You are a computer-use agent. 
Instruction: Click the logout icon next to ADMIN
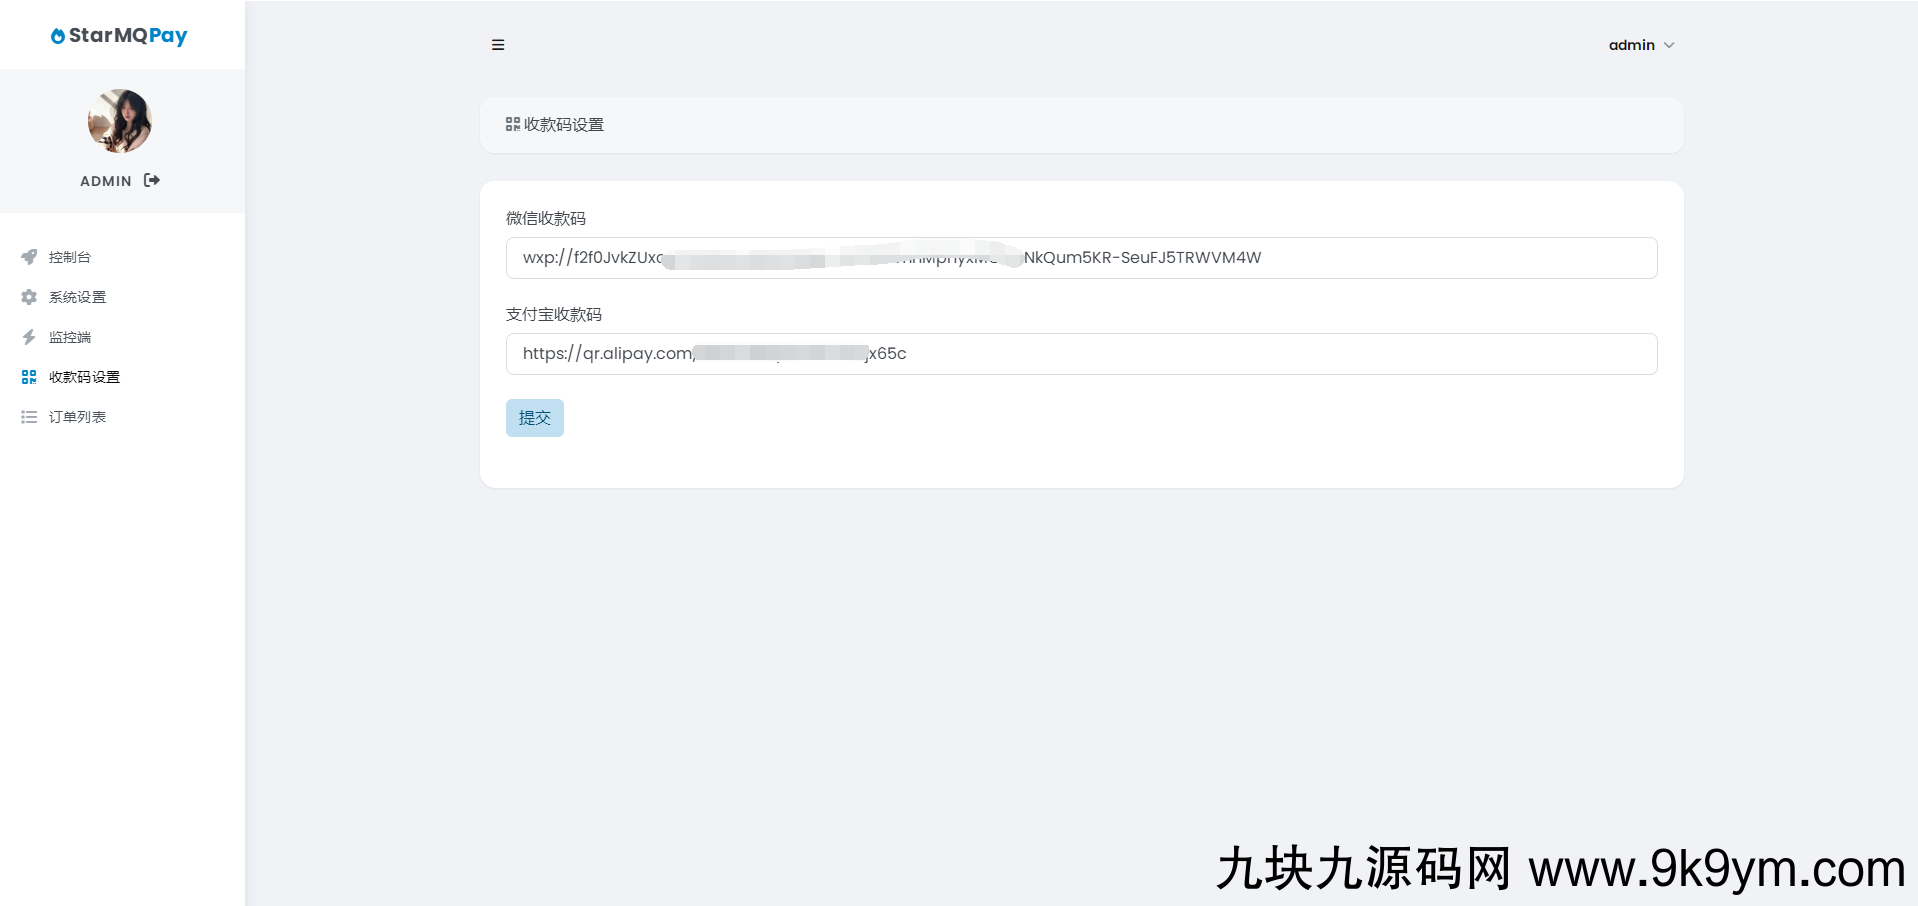(x=152, y=180)
